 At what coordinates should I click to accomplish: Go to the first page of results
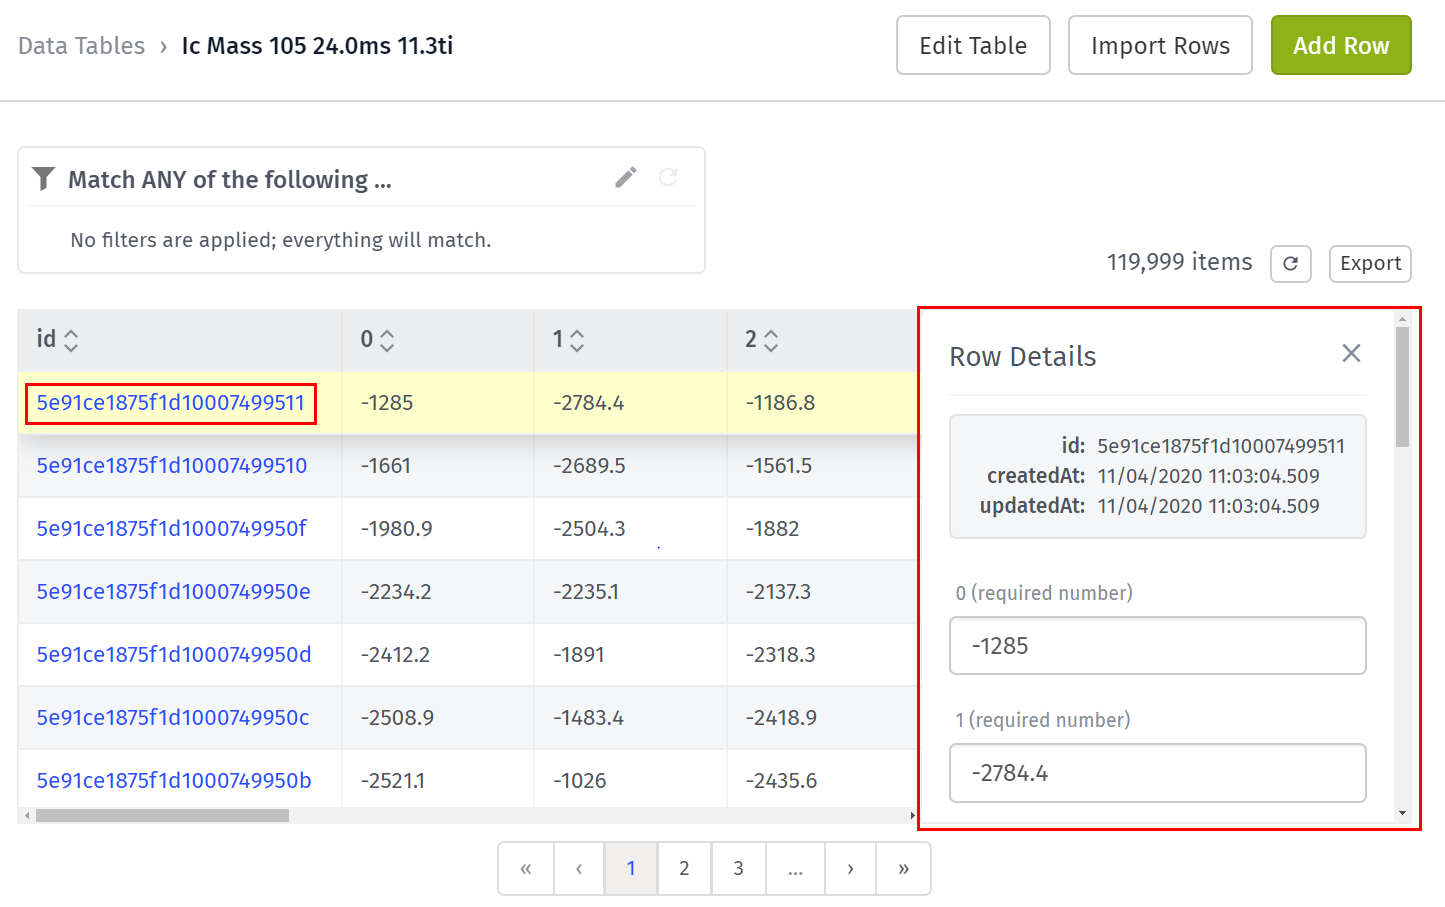(526, 868)
